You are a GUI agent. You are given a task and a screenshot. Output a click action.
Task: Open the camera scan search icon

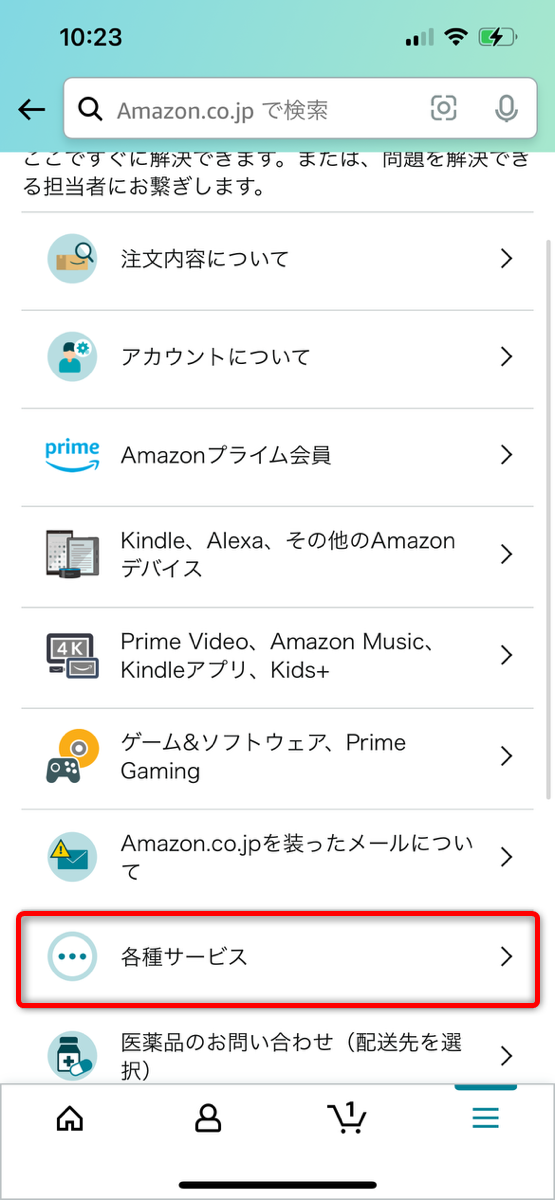click(443, 109)
